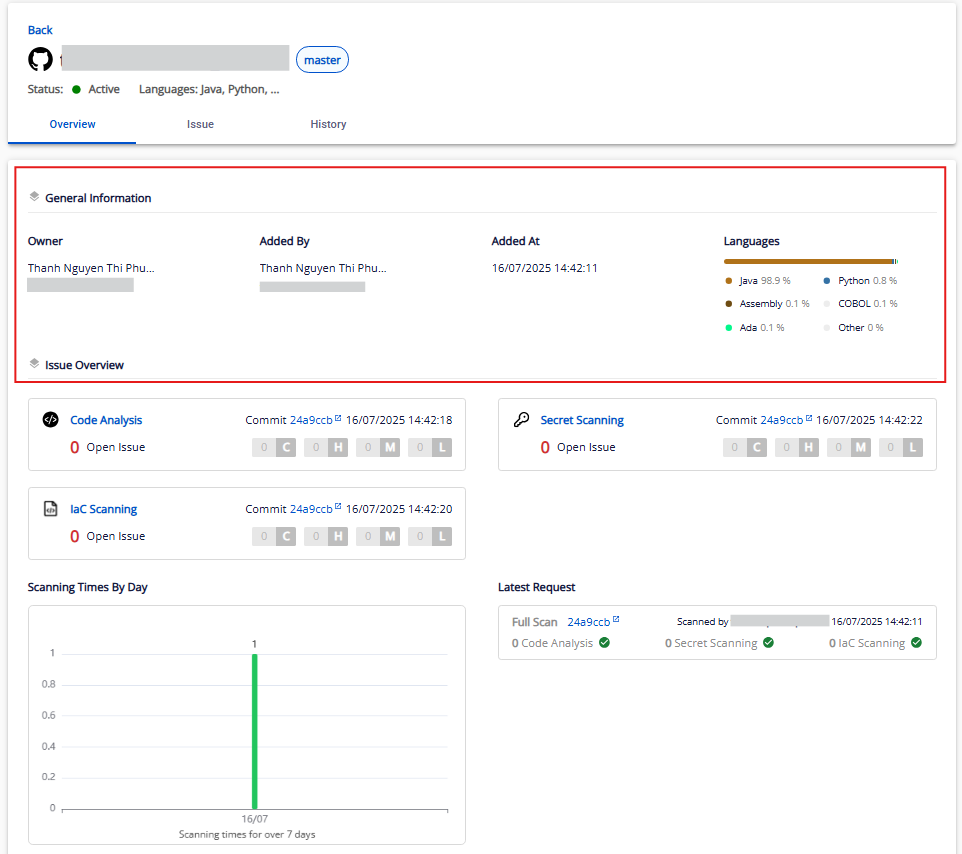Open the Secret Scanning link

[582, 420]
